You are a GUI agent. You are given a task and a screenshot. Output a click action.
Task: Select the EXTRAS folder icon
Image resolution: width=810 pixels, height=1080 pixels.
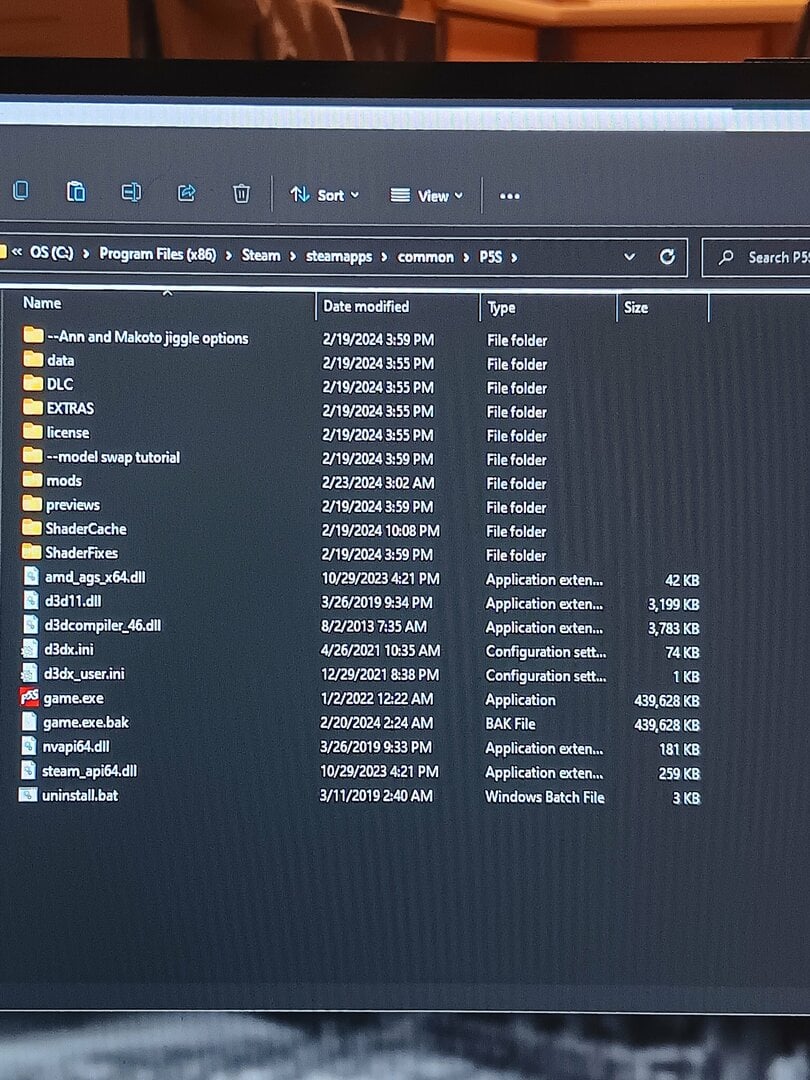(32, 407)
